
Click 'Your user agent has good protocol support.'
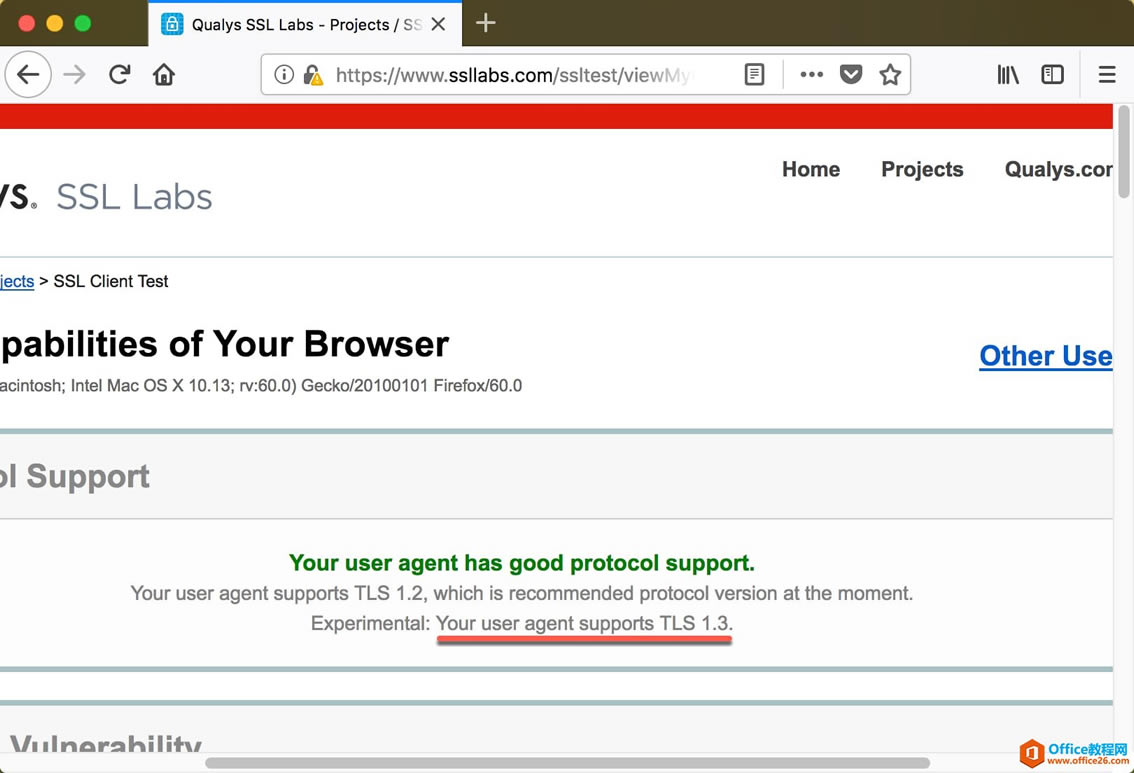521,563
